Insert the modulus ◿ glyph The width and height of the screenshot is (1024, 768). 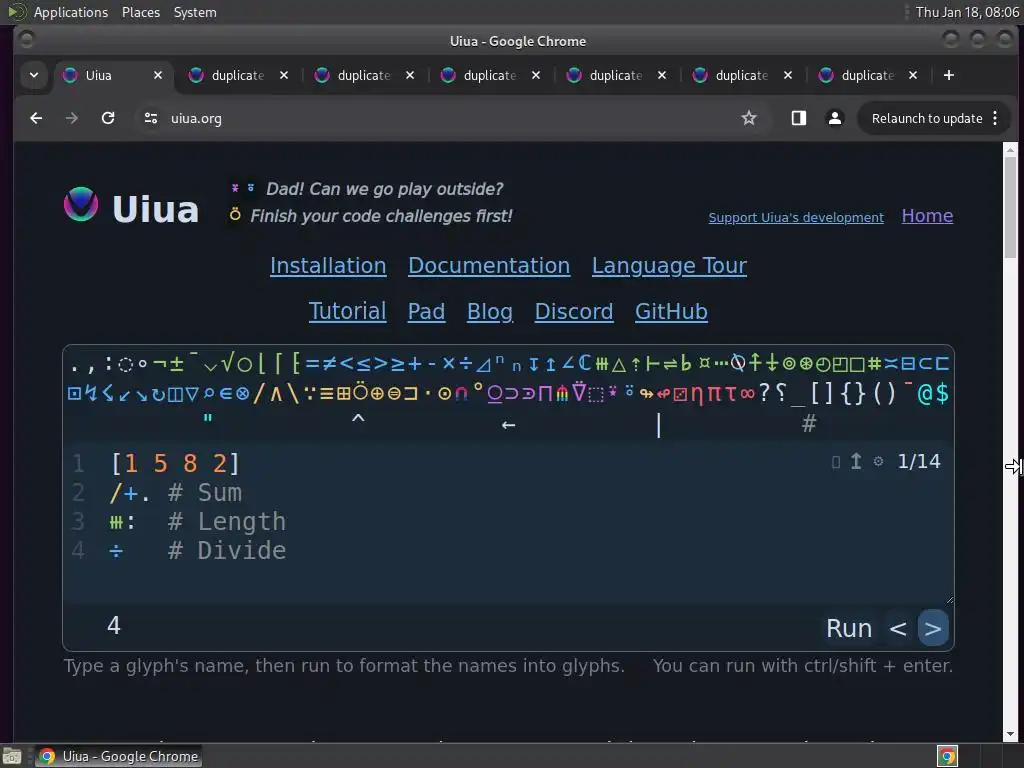(483, 365)
